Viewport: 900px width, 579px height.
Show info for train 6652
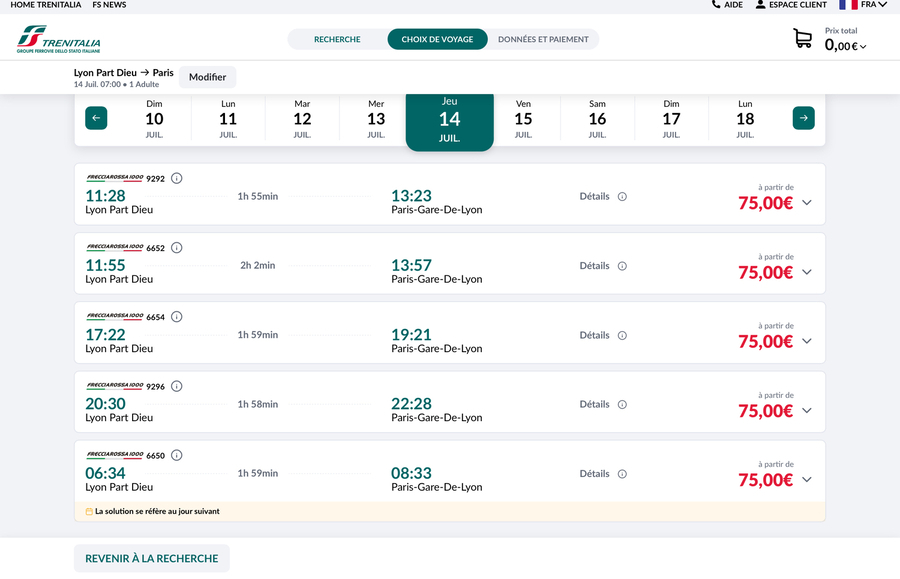coord(177,248)
